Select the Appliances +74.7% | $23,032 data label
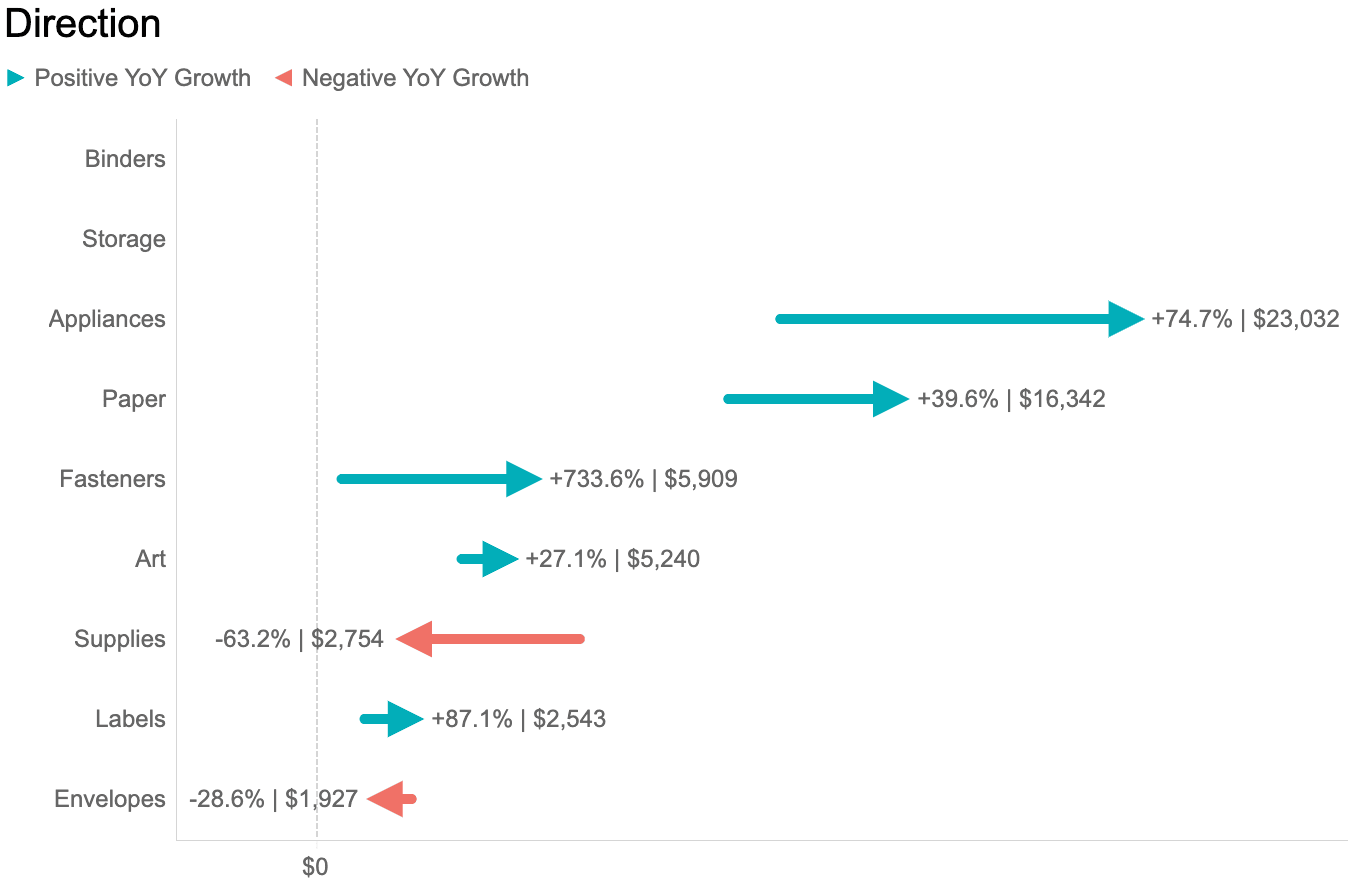This screenshot has width=1348, height=882. click(1245, 319)
